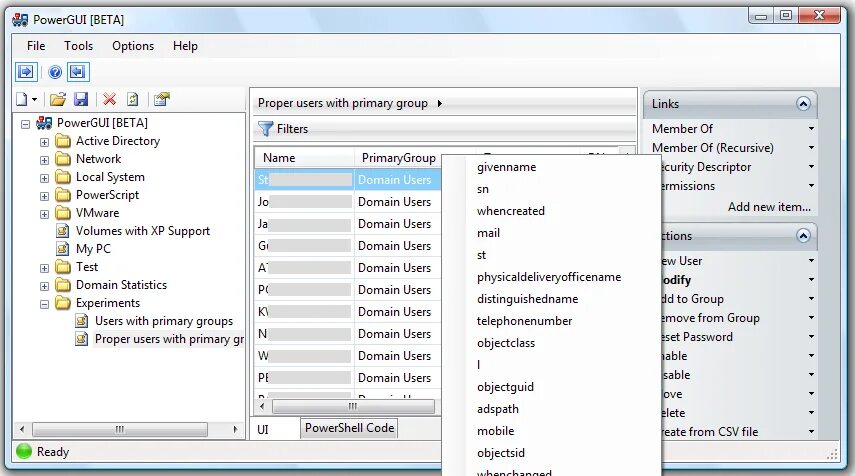Click the blue right-arrow toolbar icon

(26, 71)
